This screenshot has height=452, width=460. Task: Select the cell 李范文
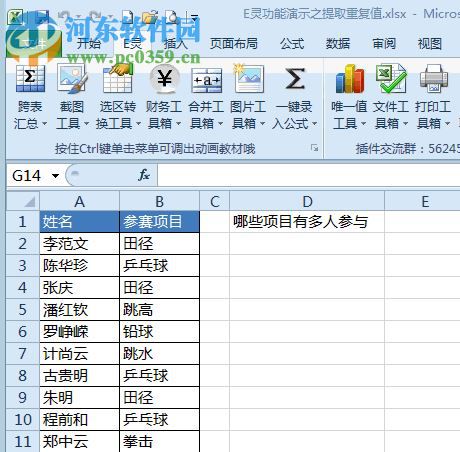pyautogui.click(x=79, y=244)
